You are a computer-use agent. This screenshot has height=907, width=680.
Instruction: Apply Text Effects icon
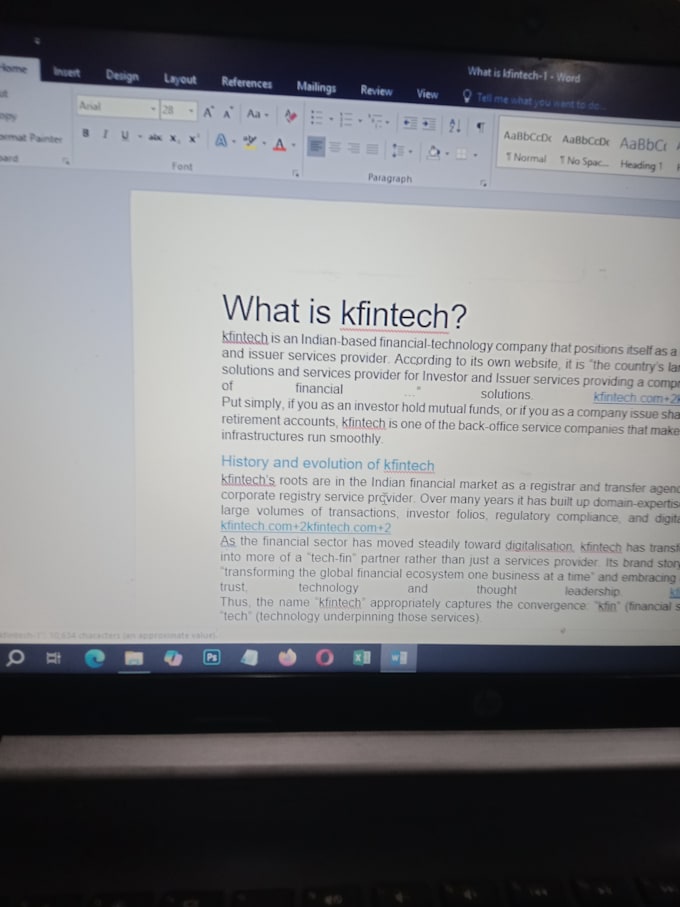221,141
